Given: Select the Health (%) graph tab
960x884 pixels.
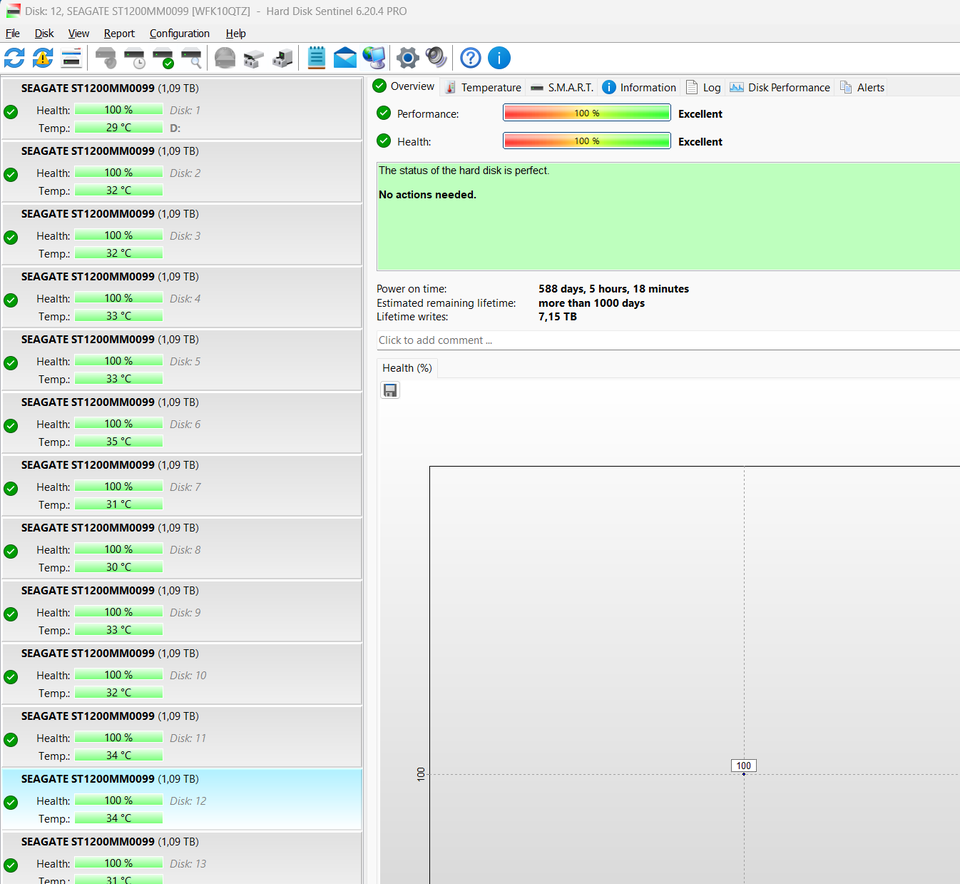Looking at the screenshot, I should pyautogui.click(x=407, y=368).
